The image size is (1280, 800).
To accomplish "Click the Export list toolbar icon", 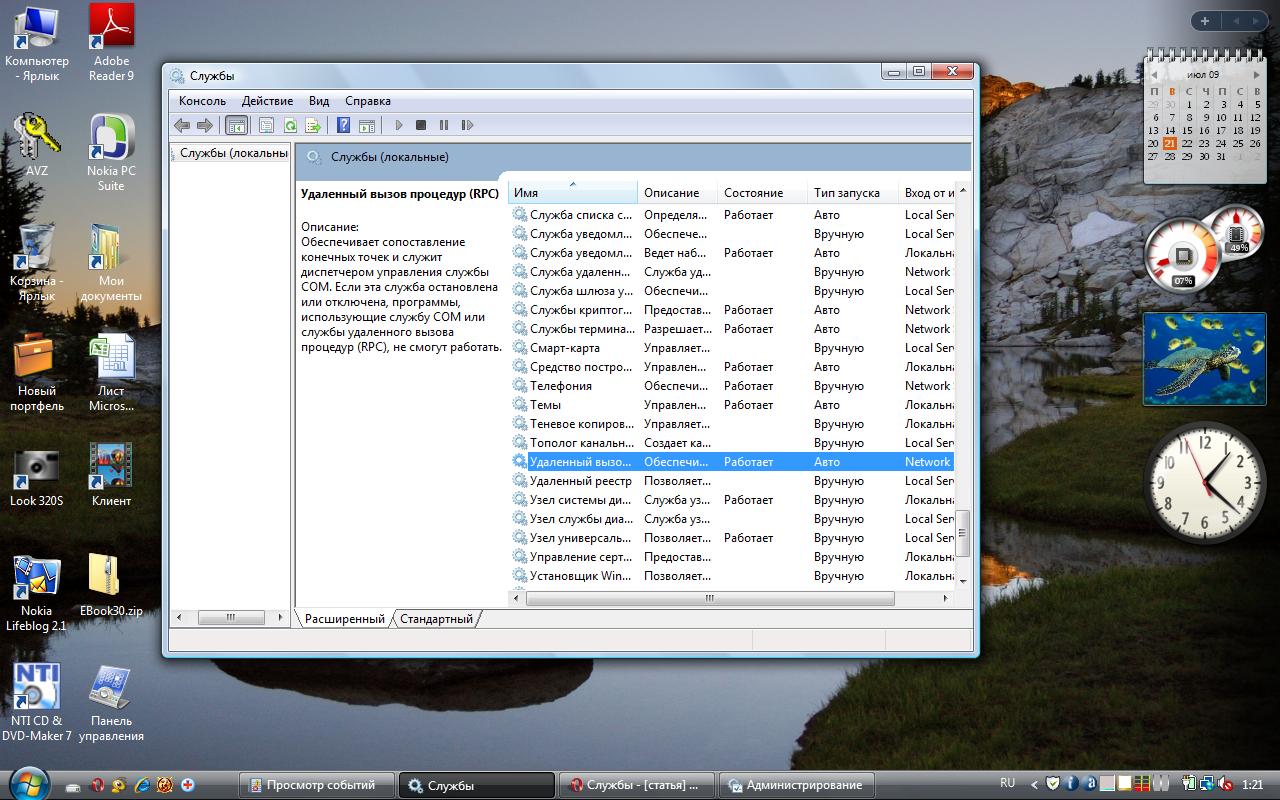I will tap(313, 126).
